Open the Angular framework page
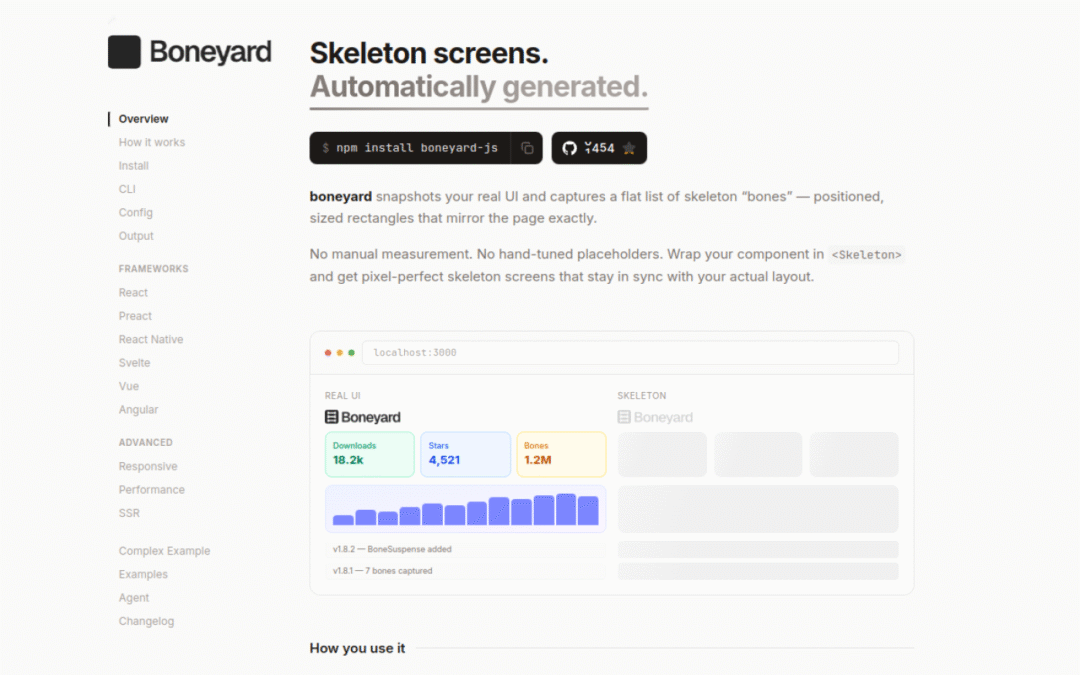 [x=138, y=410]
